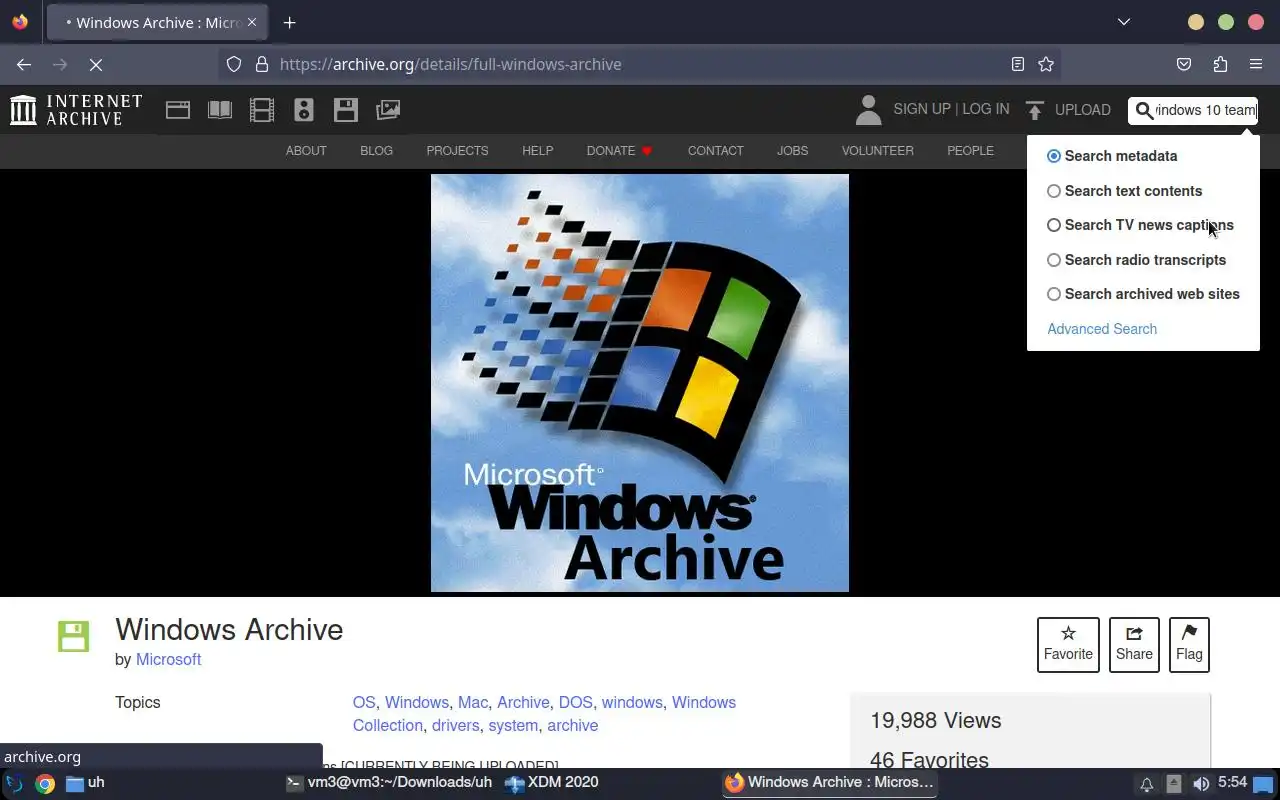Switch to the terminal vm3@vm3 taskbar window
Viewport: 1280px width, 800px height.
389,783
